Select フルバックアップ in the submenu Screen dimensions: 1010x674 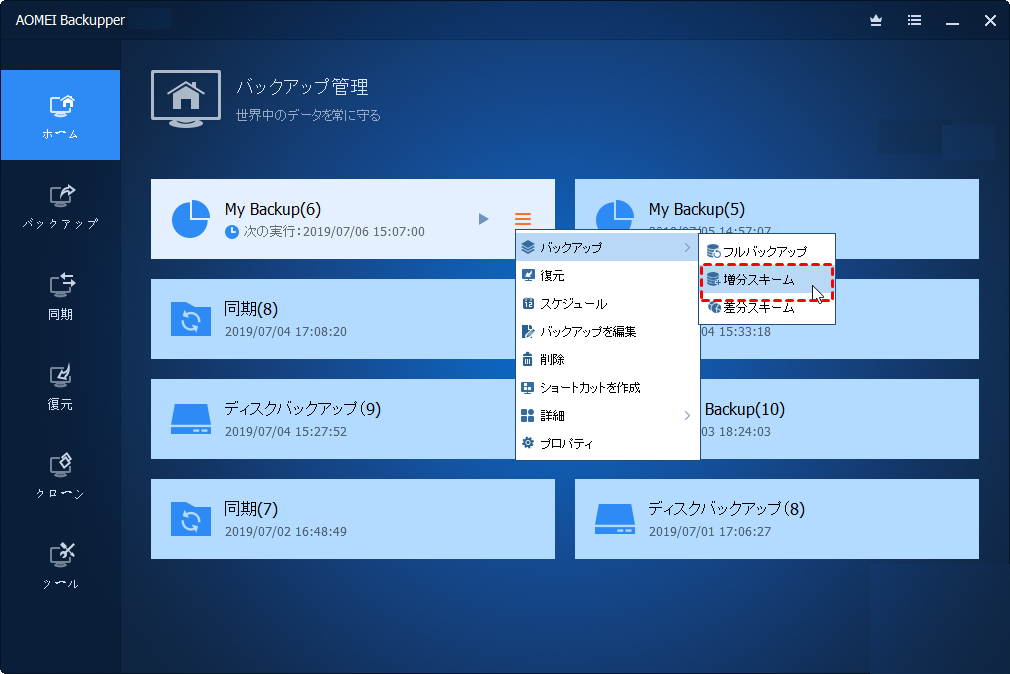click(767, 251)
